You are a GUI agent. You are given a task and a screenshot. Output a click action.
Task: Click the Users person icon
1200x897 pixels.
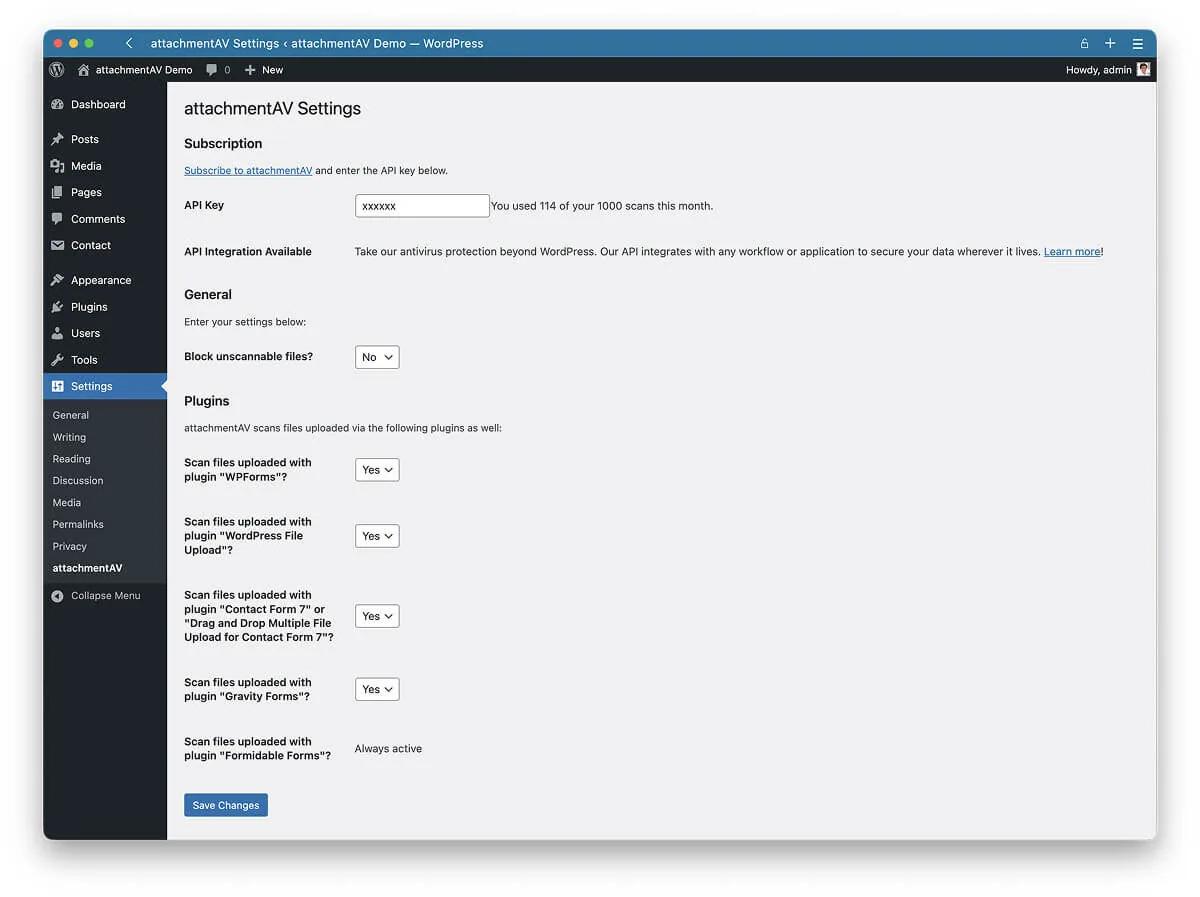[x=58, y=333]
